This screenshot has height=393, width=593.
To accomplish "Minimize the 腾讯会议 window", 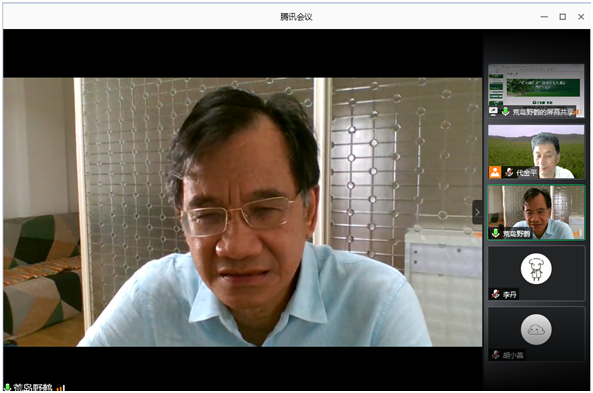I will tap(544, 17).
